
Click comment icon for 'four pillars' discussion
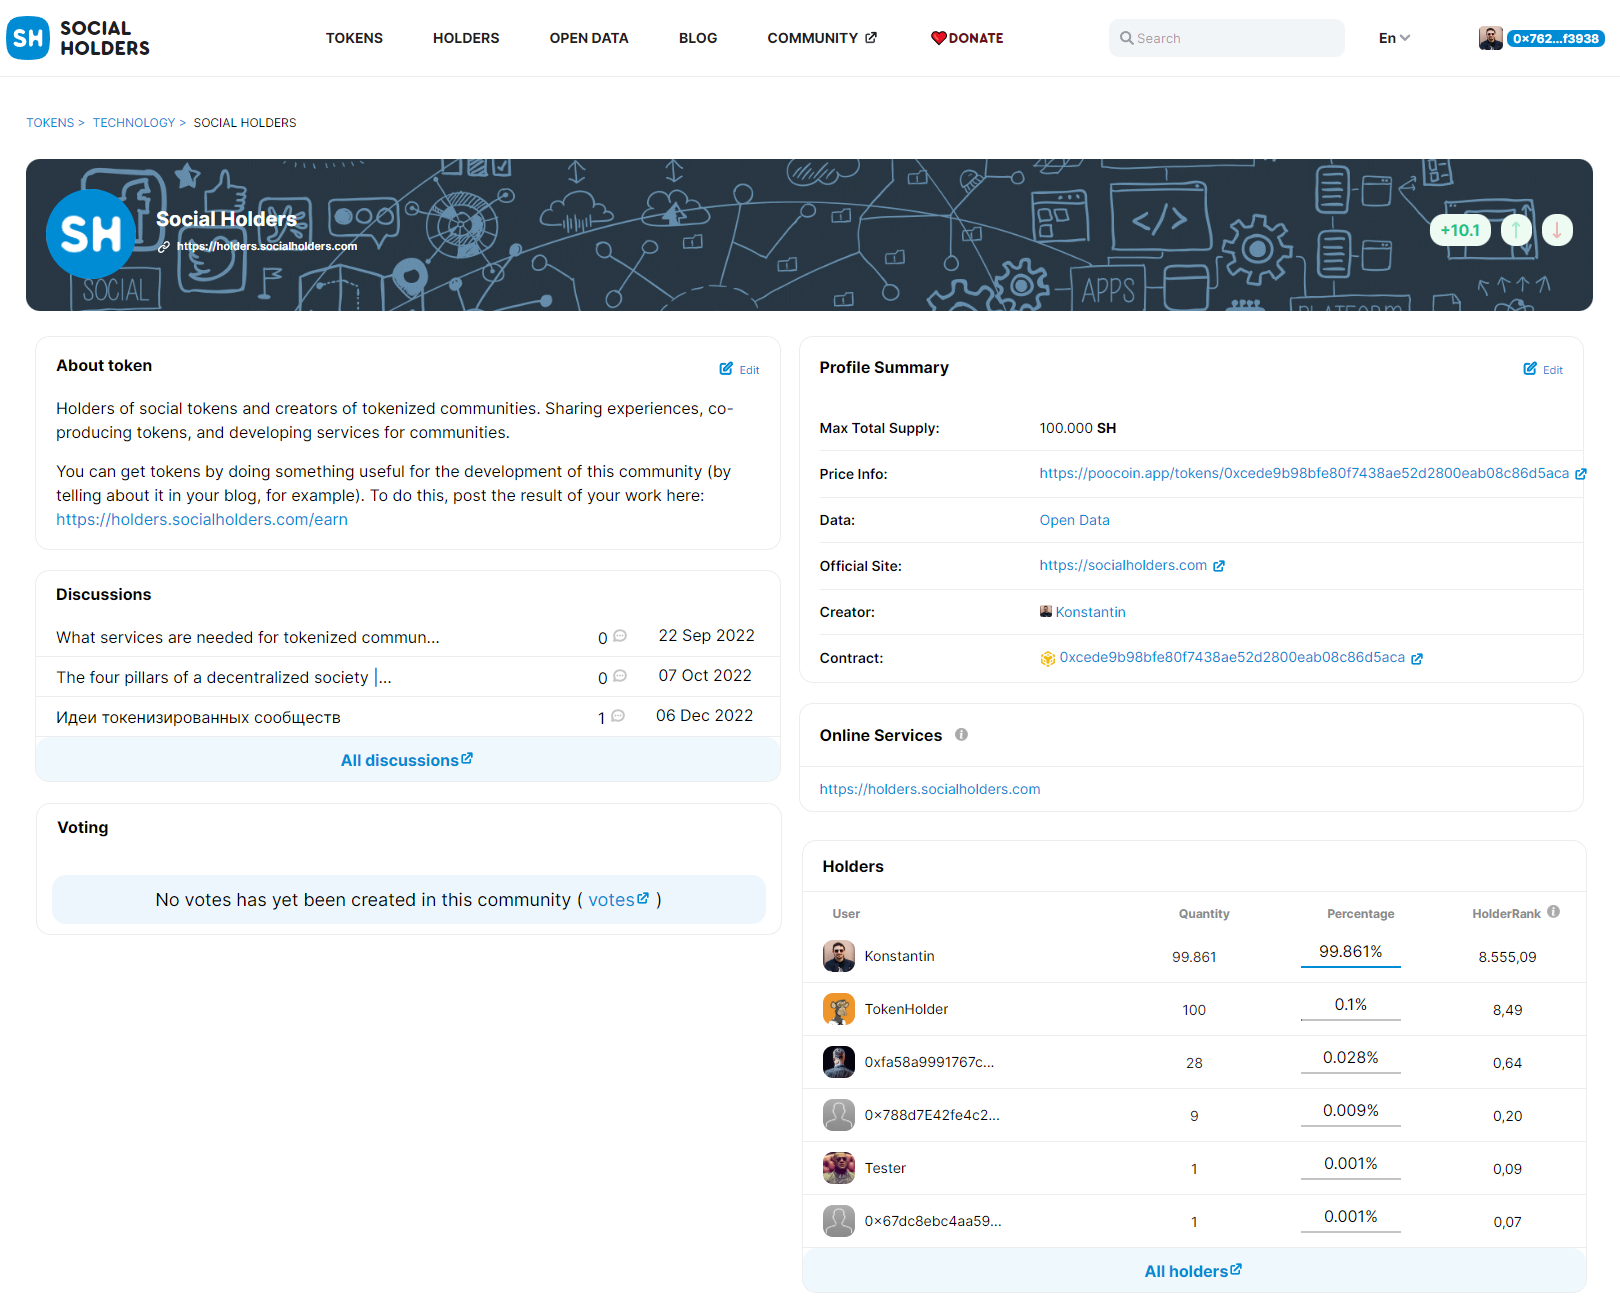click(x=619, y=676)
